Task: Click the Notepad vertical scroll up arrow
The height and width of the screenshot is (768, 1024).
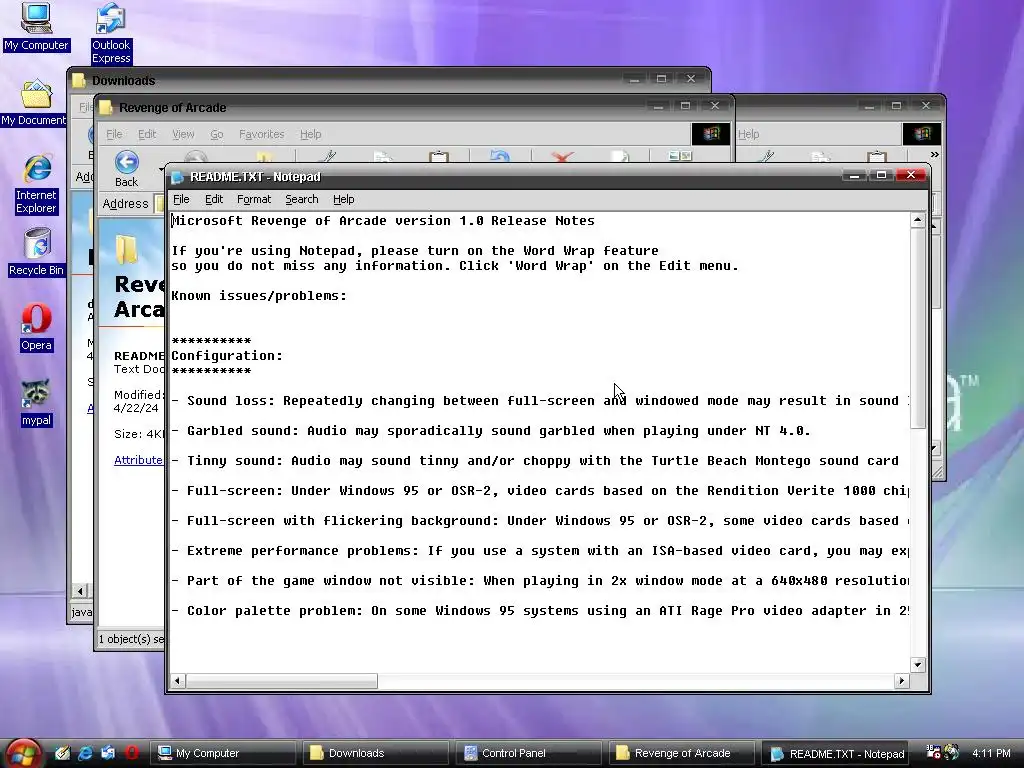Action: [x=918, y=220]
